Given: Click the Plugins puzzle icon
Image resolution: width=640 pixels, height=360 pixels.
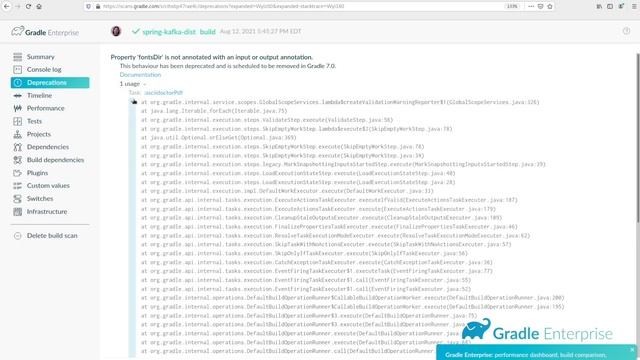Looking at the screenshot, I should (18, 173).
